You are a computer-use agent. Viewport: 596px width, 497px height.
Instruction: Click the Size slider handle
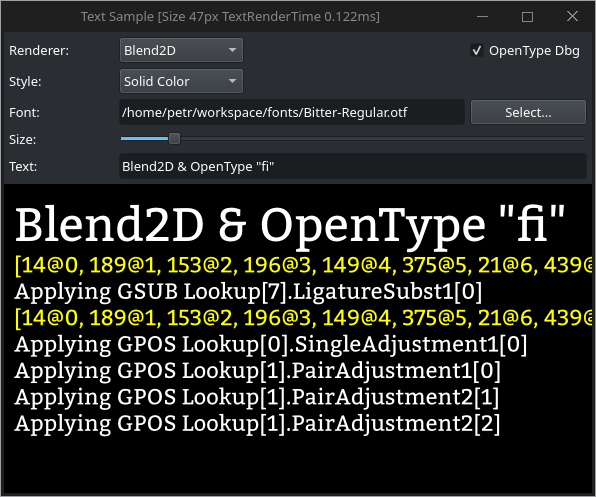click(174, 139)
